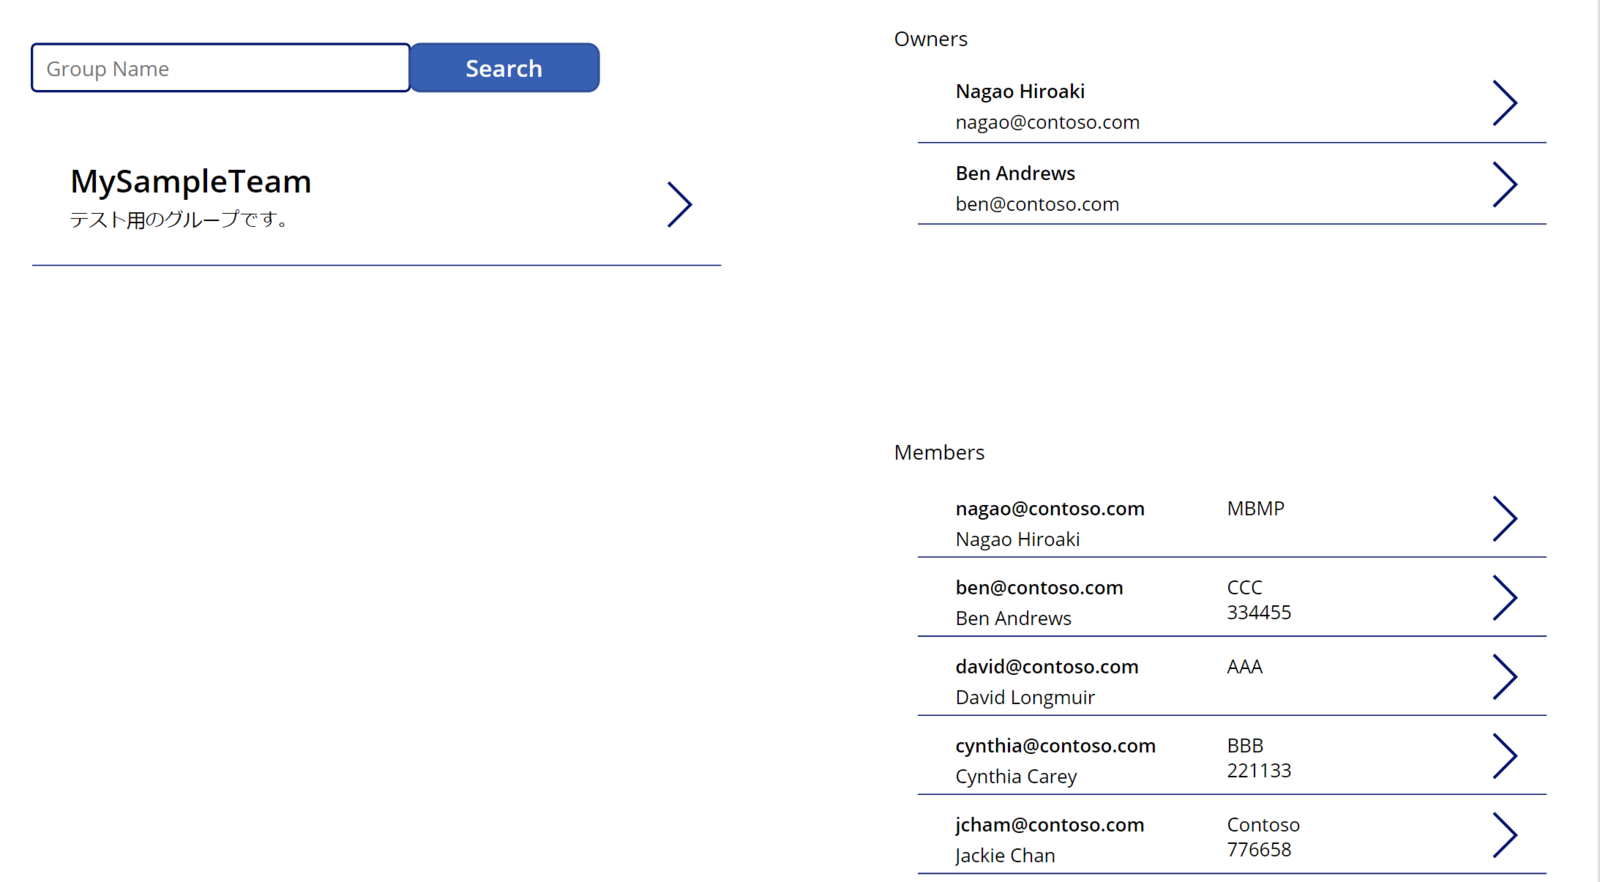Viewport: 1600px width, 882px height.
Task: Click the MBMP company label
Action: 1256,509
